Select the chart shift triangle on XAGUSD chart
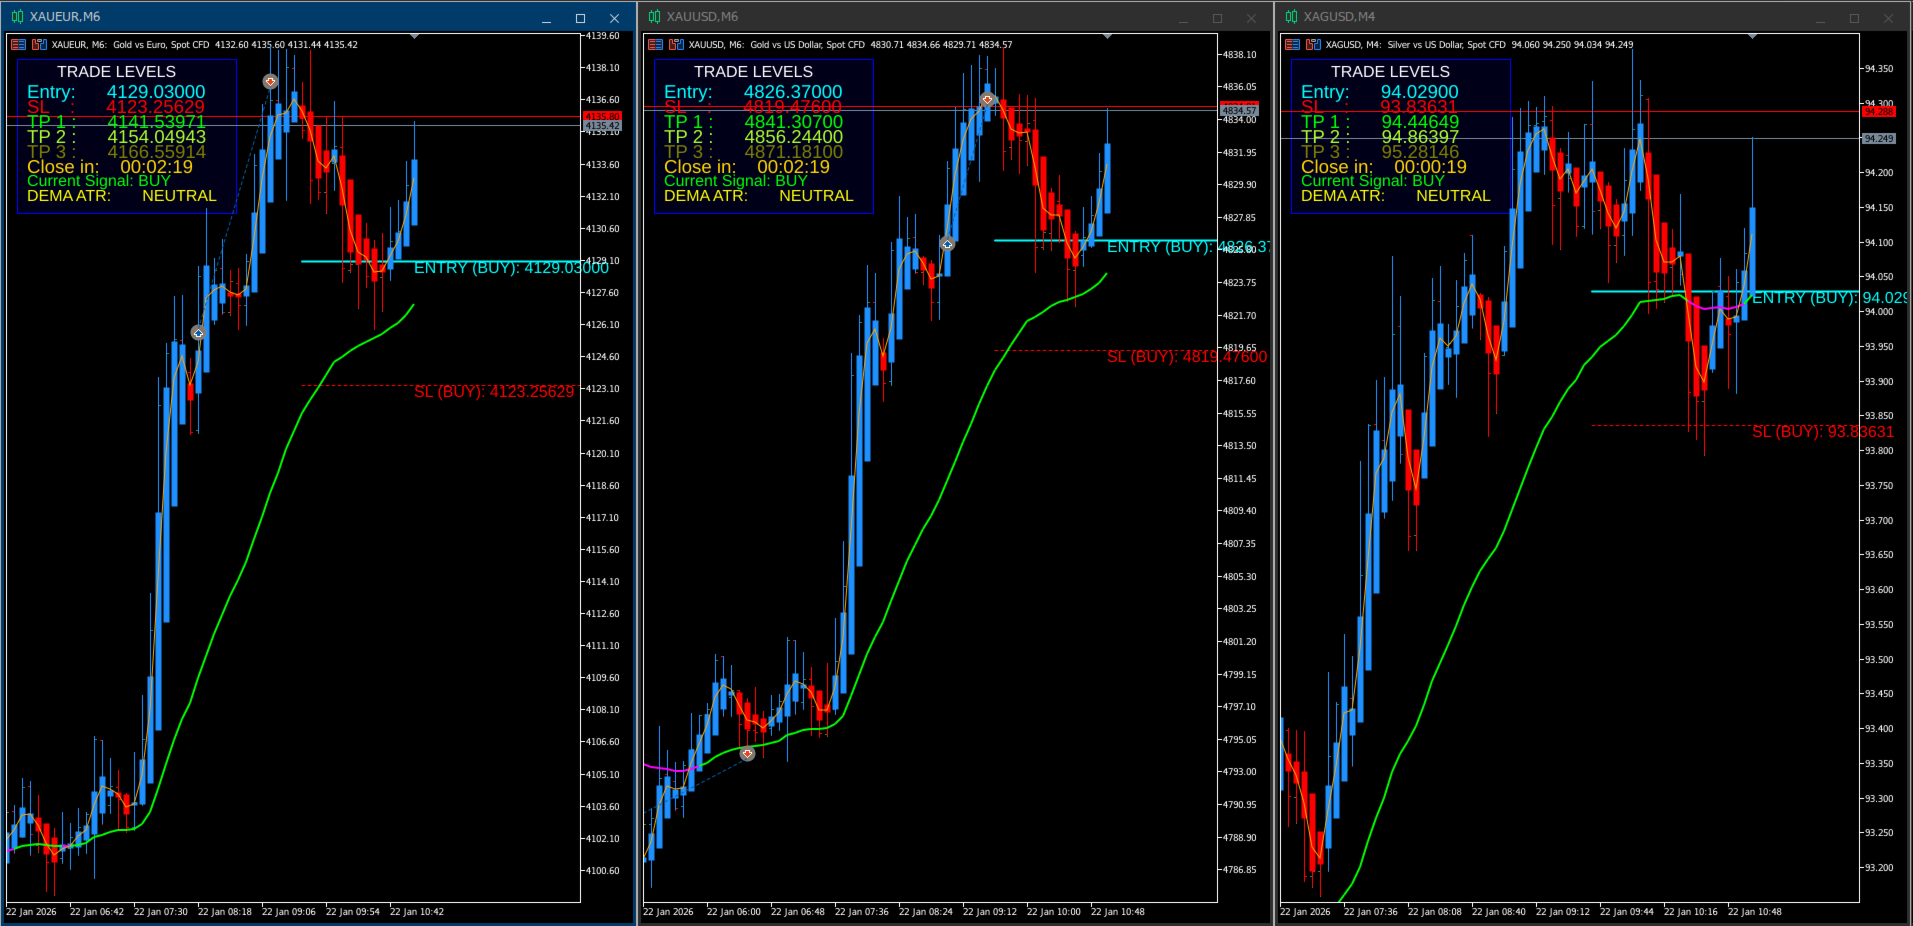This screenshot has height=926, width=1913. click(1752, 36)
